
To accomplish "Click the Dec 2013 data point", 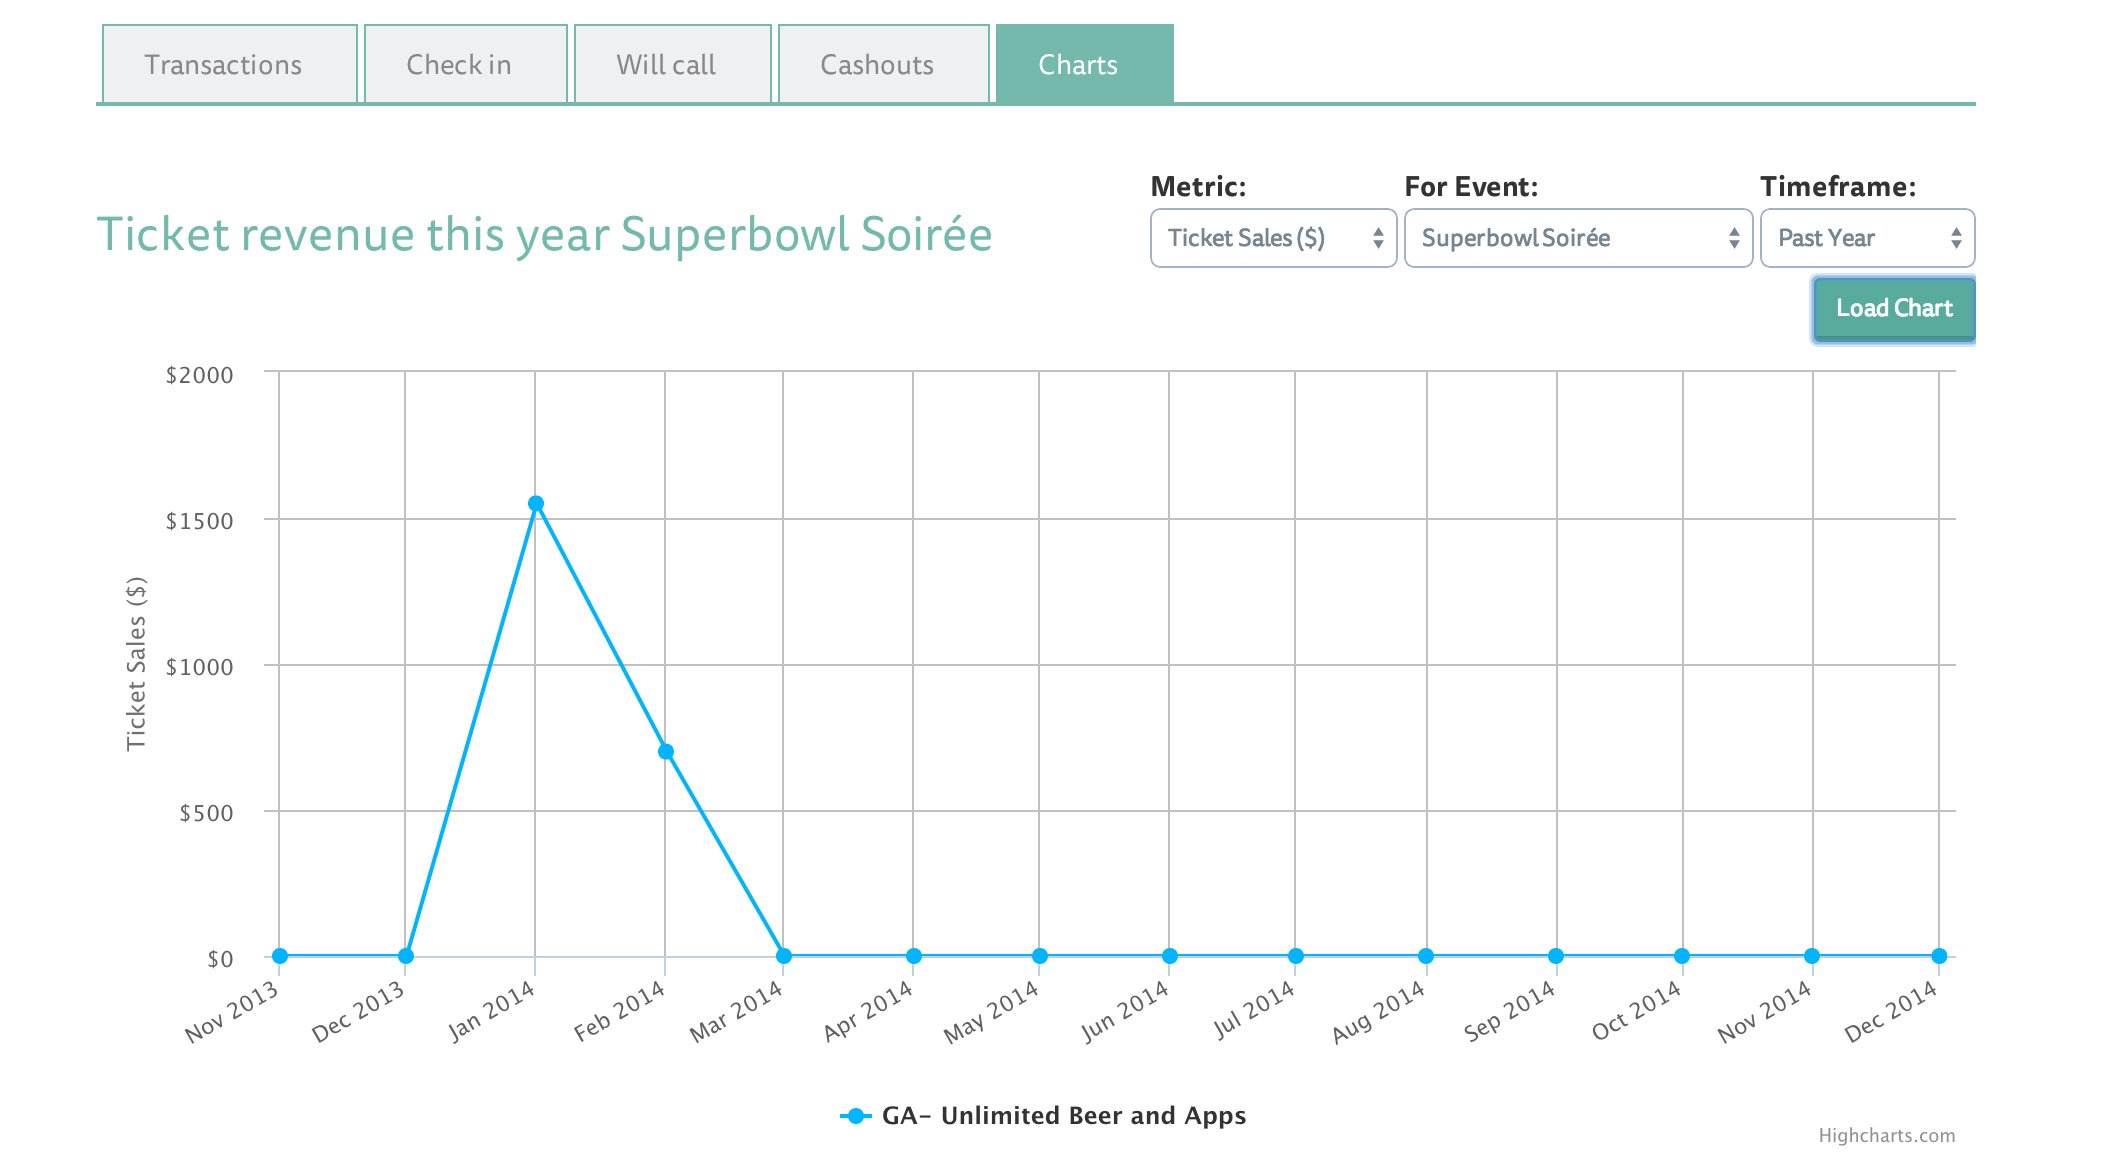I will 406,956.
